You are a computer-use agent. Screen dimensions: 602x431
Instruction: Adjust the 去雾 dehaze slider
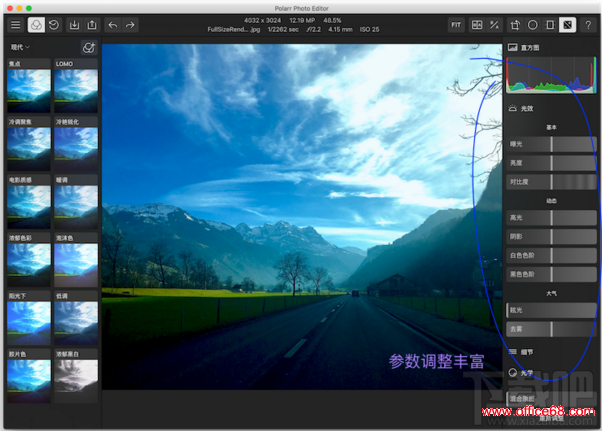[x=551, y=329]
